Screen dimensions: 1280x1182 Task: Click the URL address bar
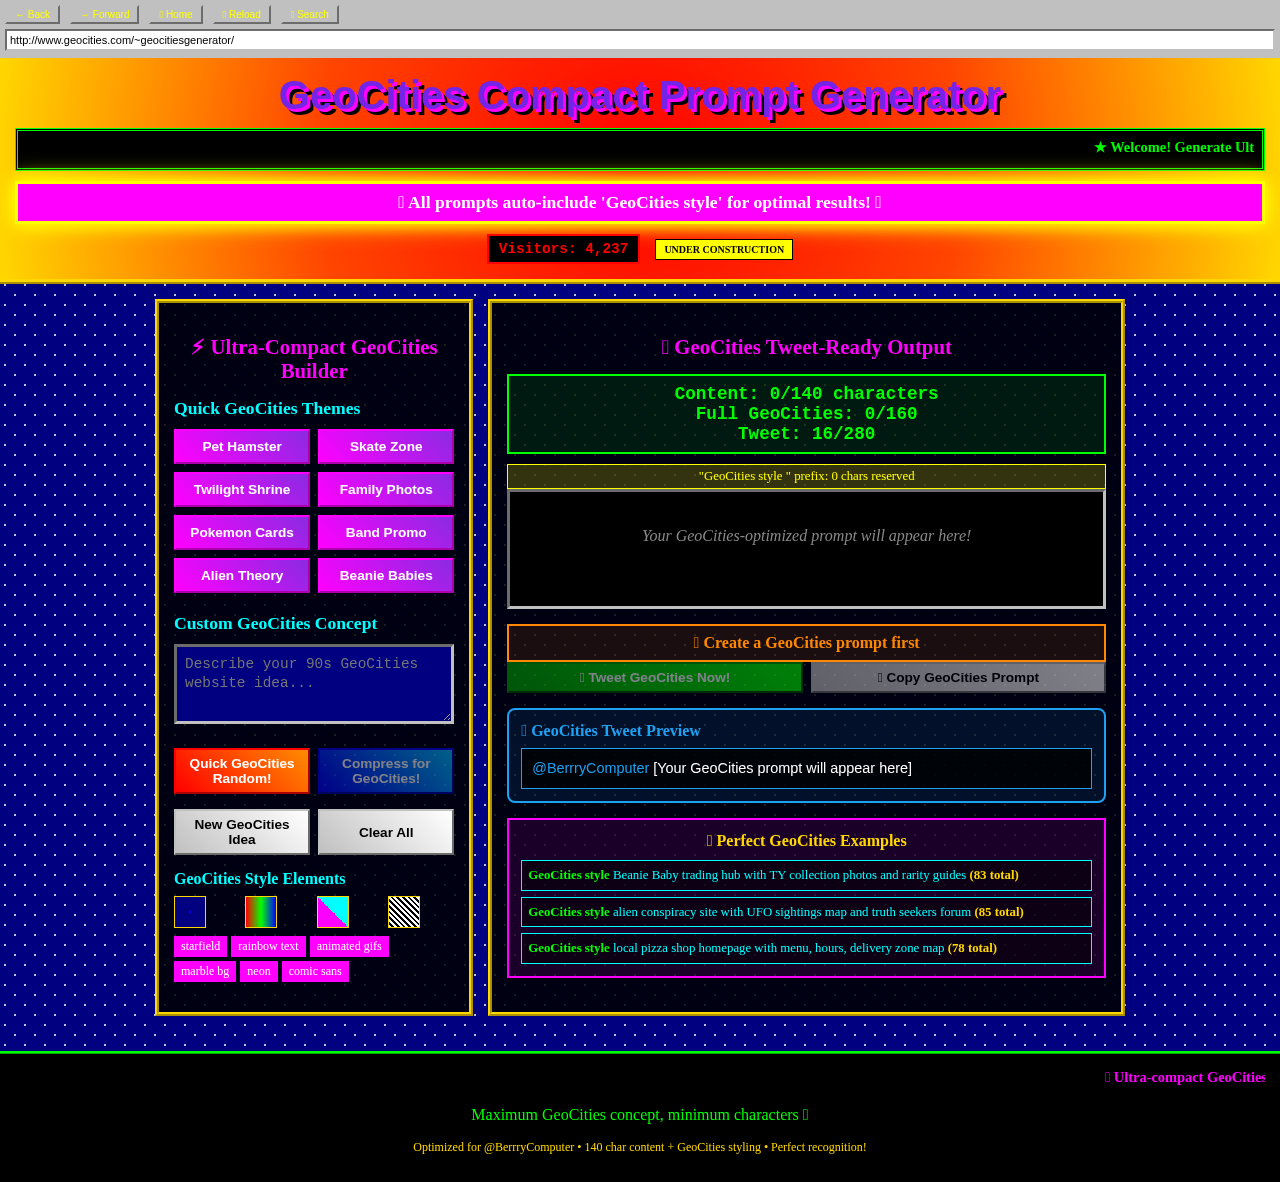pos(639,38)
